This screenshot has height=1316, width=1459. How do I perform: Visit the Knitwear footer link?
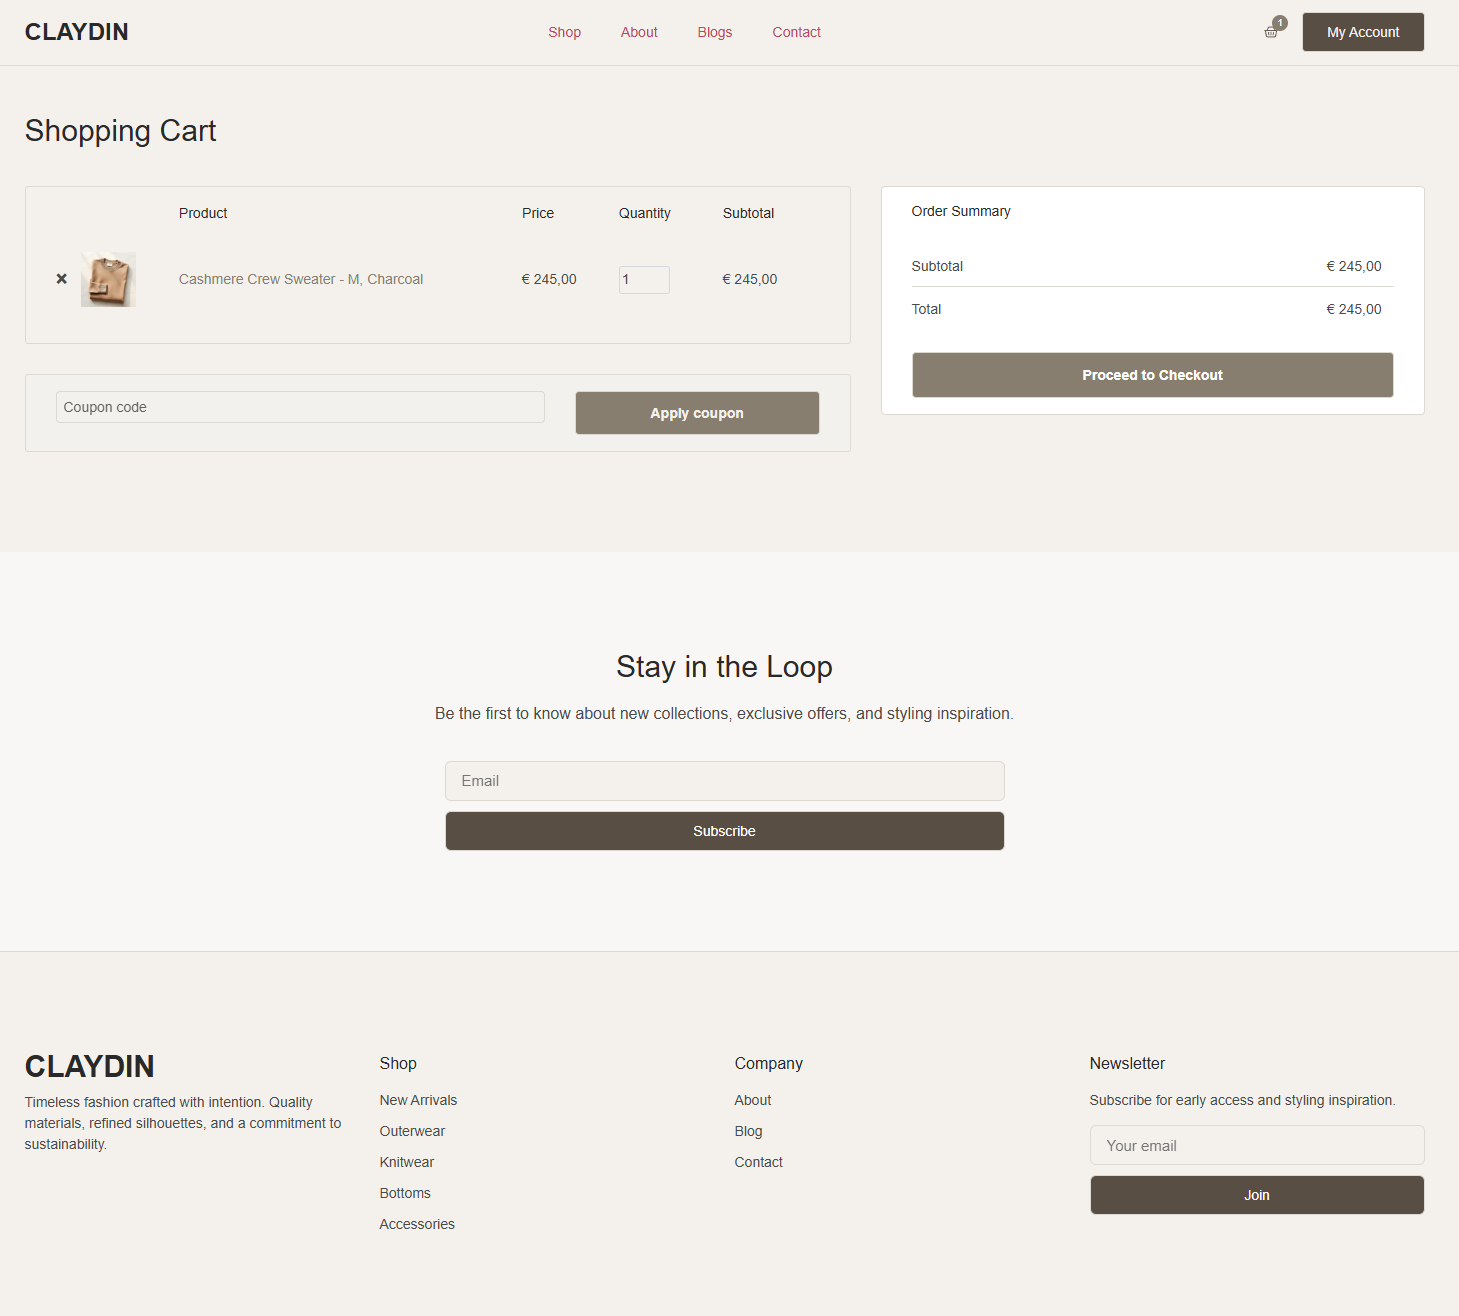pos(407,1162)
